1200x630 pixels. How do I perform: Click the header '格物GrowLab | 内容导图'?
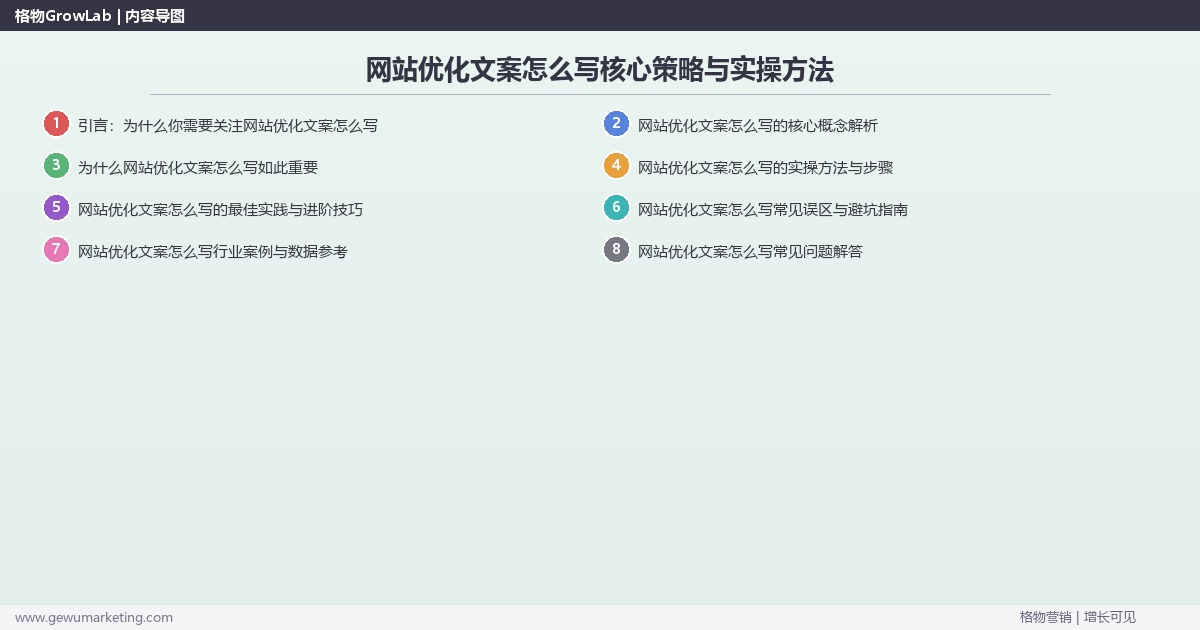[100, 16]
